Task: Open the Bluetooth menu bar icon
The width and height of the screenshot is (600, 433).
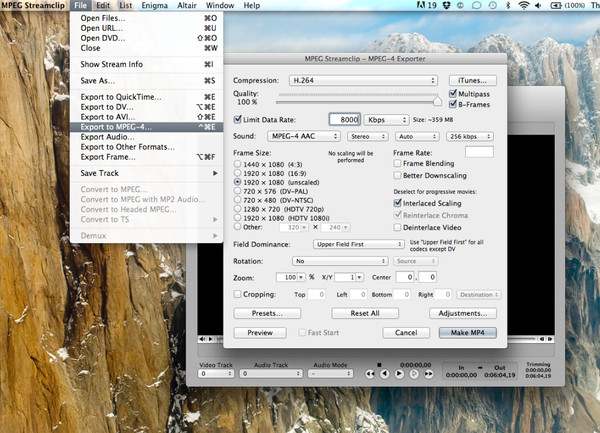Action: point(508,5)
